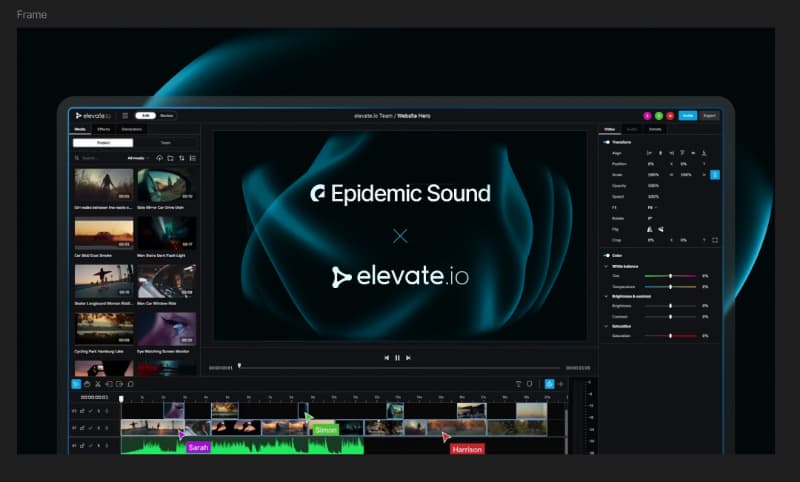Pause playback in the preview
This screenshot has height=482, width=800.
397,358
